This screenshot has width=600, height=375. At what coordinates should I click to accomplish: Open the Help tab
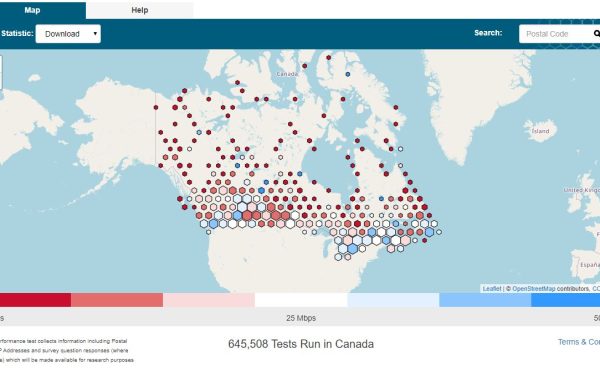click(x=140, y=10)
